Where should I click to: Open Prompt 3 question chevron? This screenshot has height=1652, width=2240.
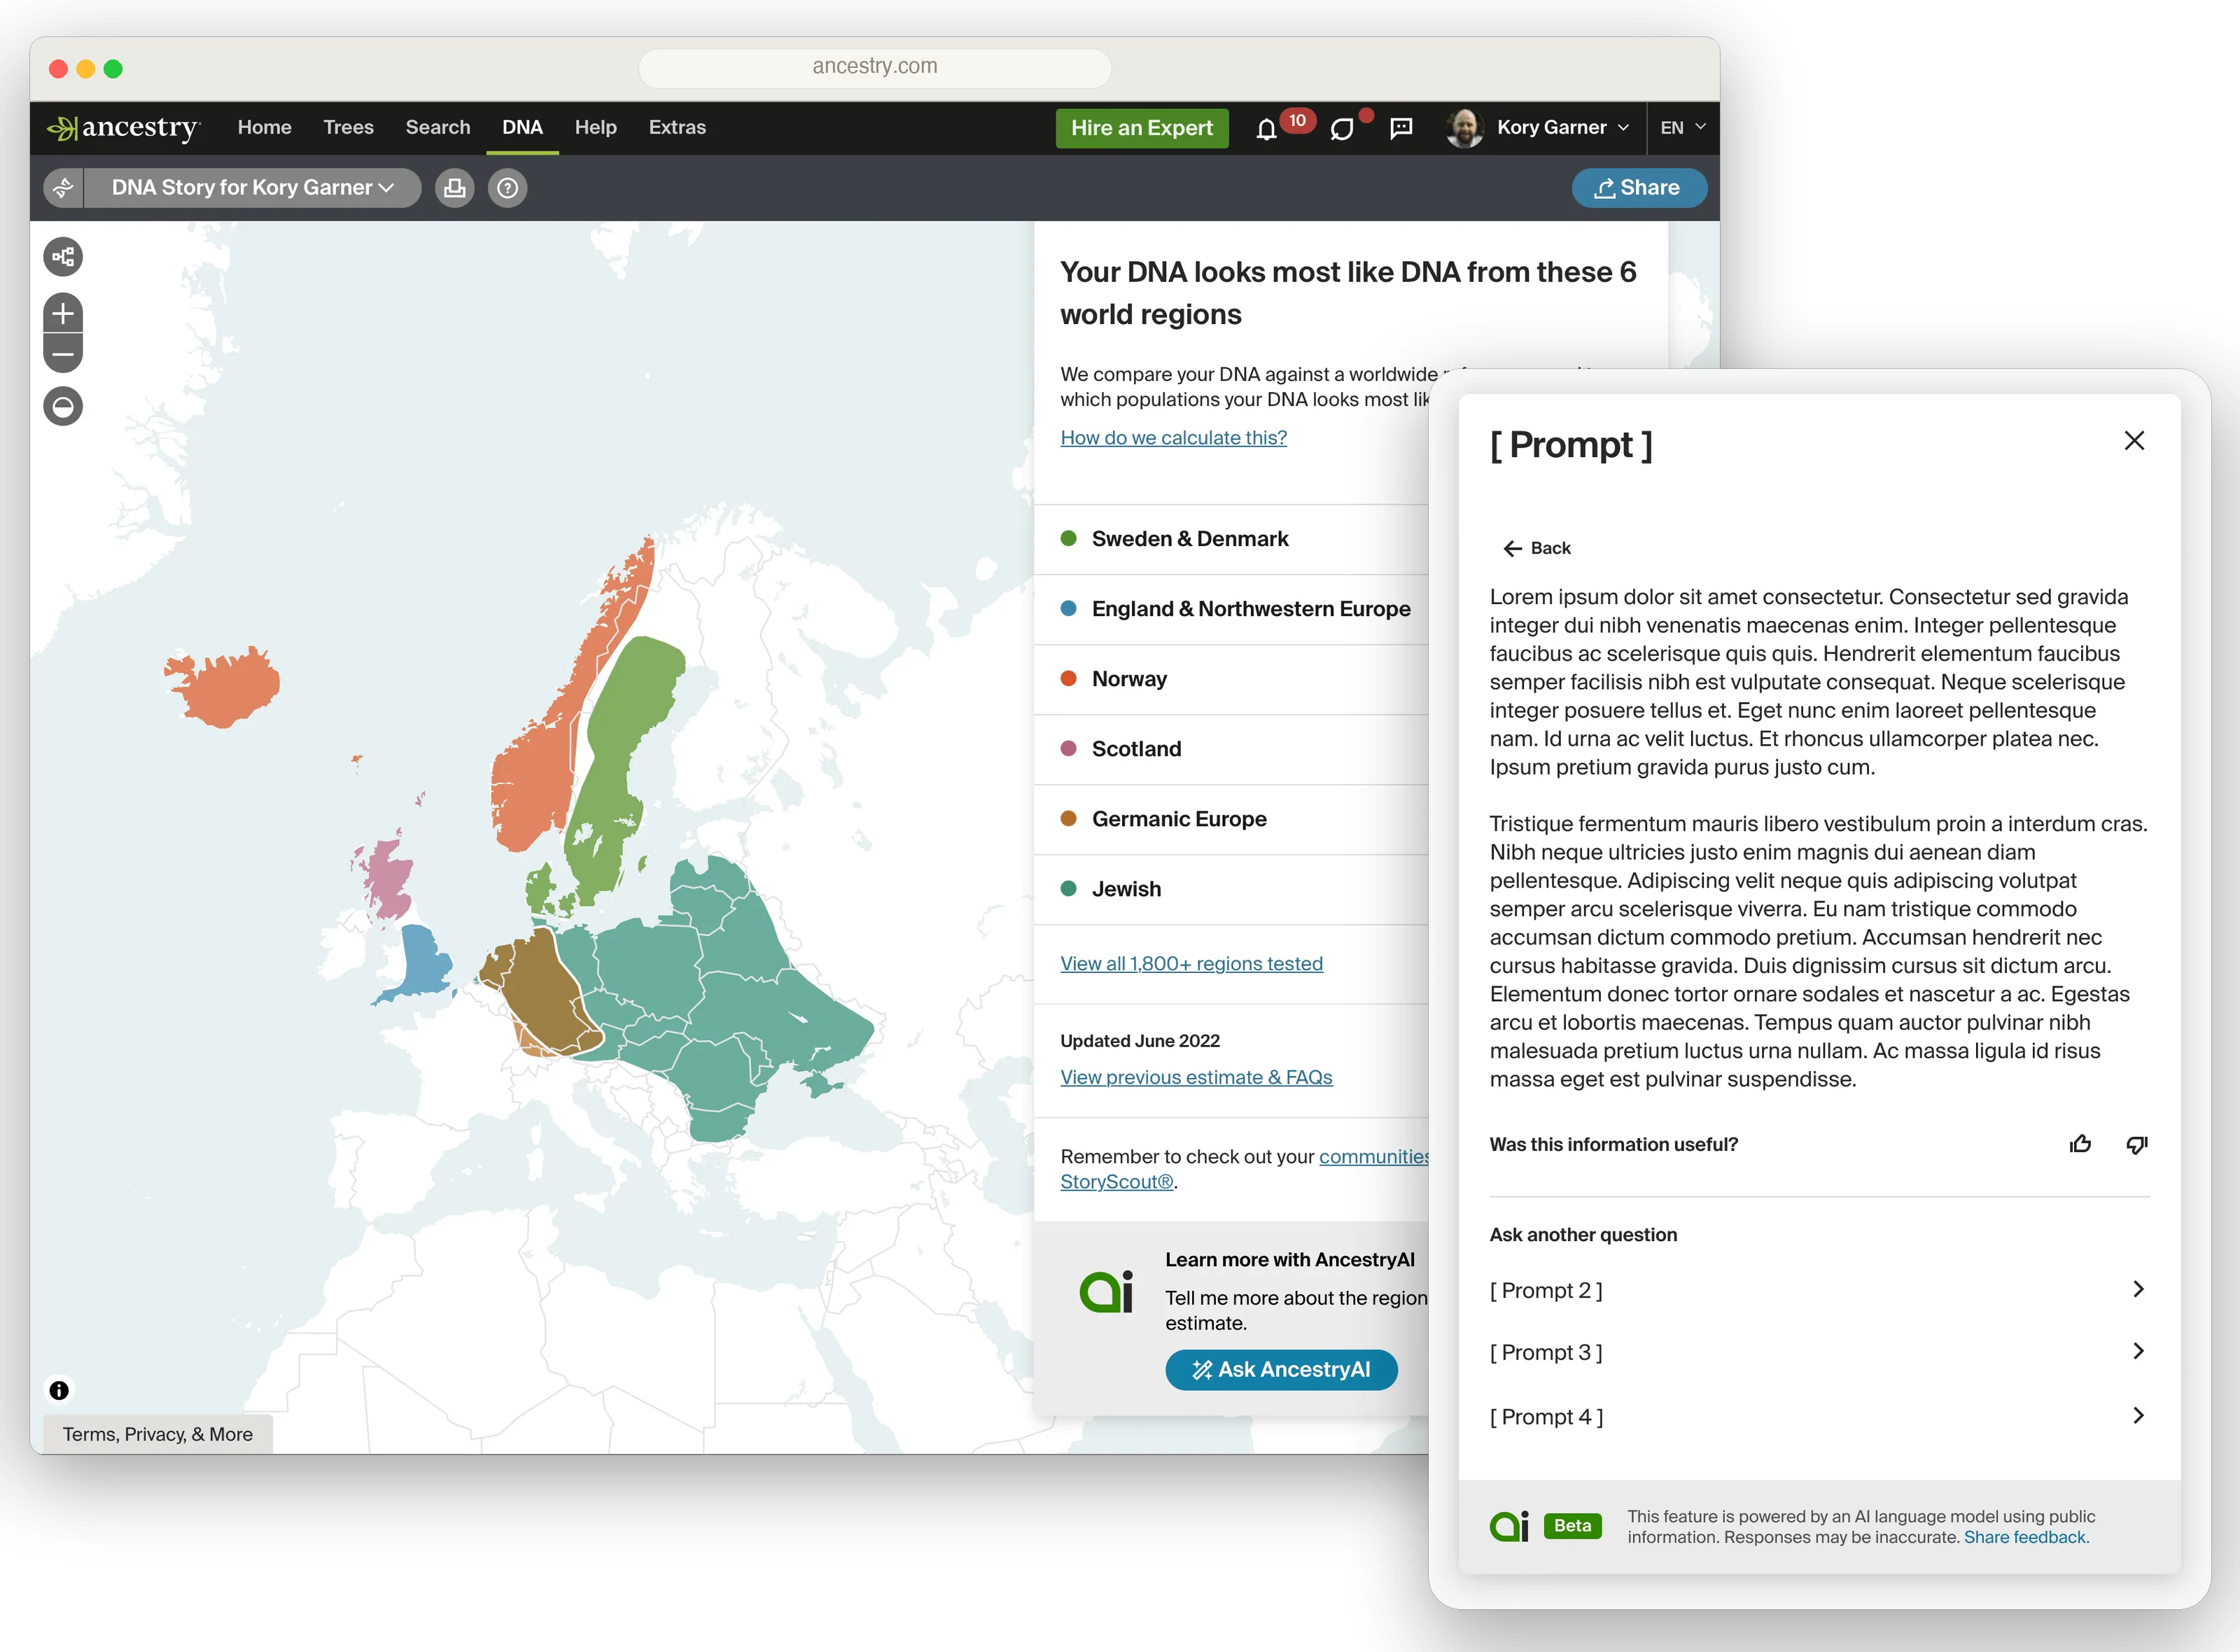2138,1352
